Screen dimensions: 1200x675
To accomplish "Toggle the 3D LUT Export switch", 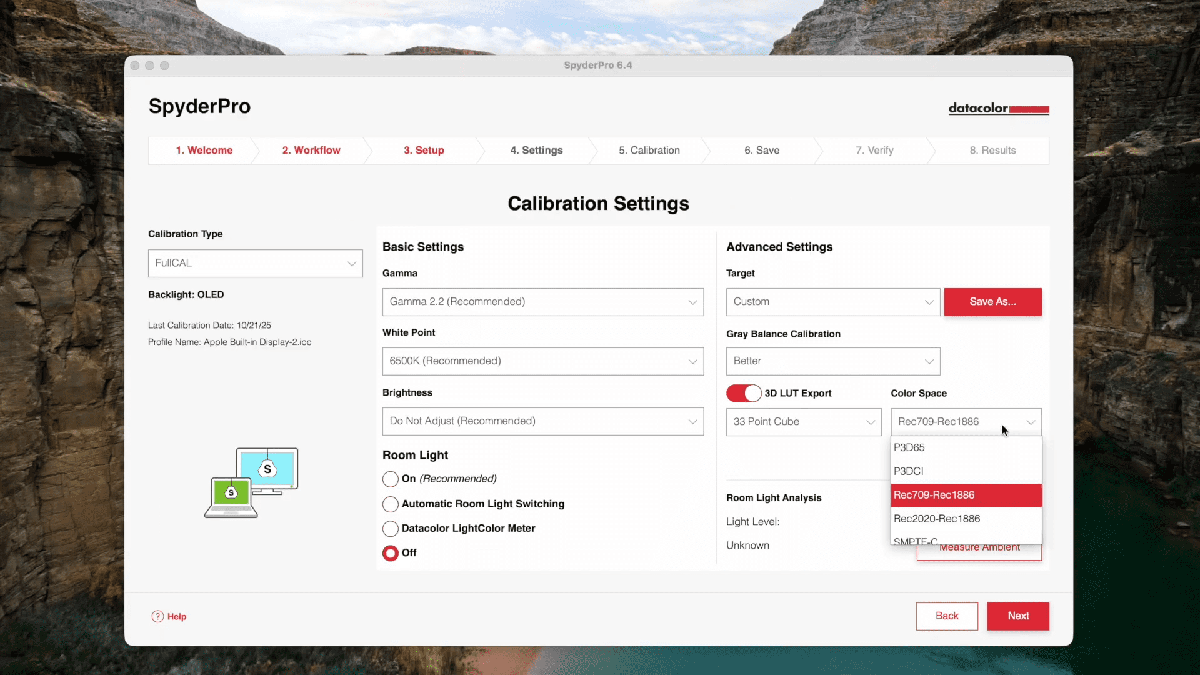I will 743,393.
